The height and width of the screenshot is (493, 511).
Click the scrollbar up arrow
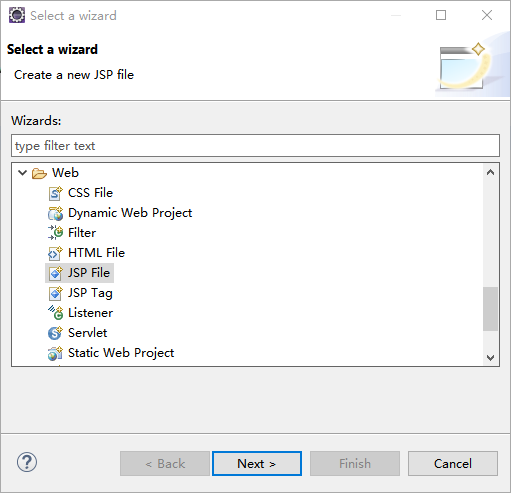[490, 172]
